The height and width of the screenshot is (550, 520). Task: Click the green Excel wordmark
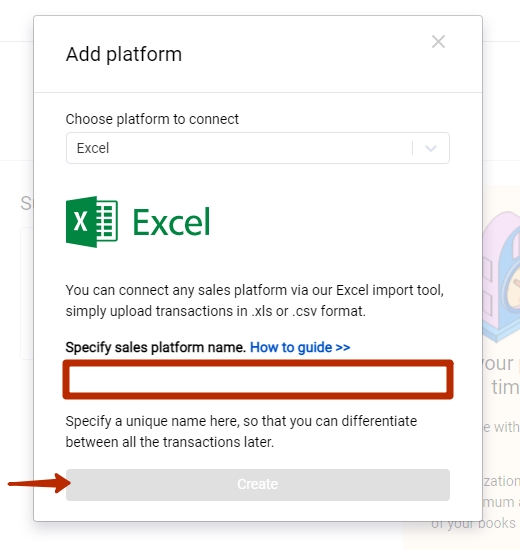tap(172, 222)
